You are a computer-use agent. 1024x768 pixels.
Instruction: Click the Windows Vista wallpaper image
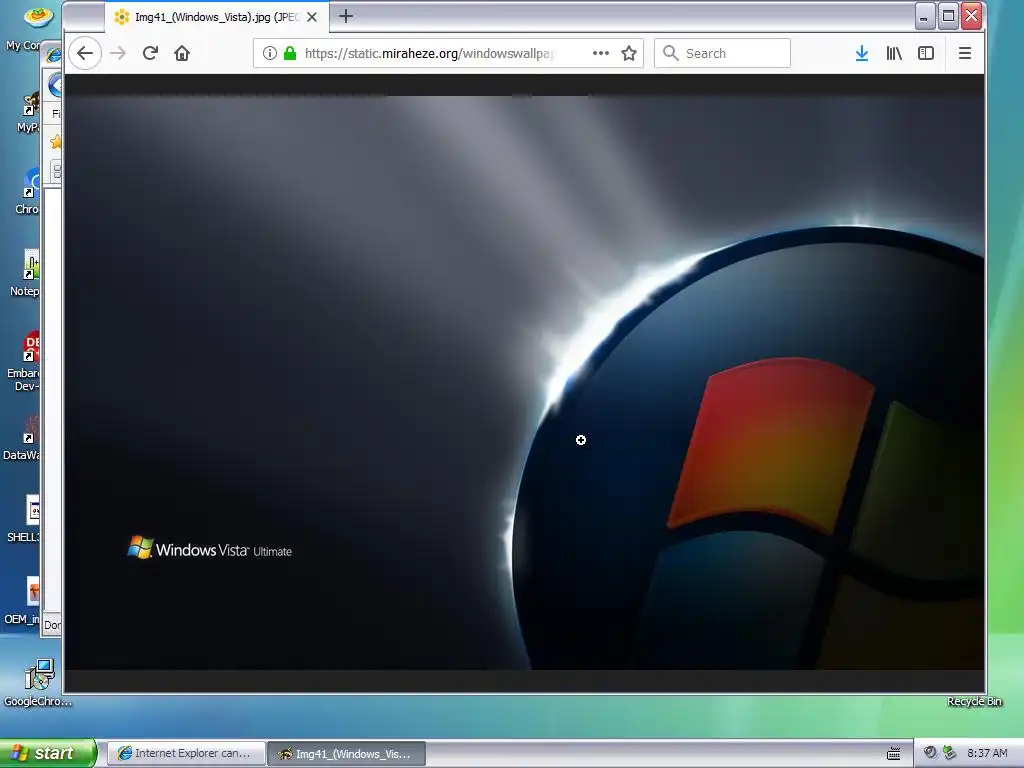524,383
